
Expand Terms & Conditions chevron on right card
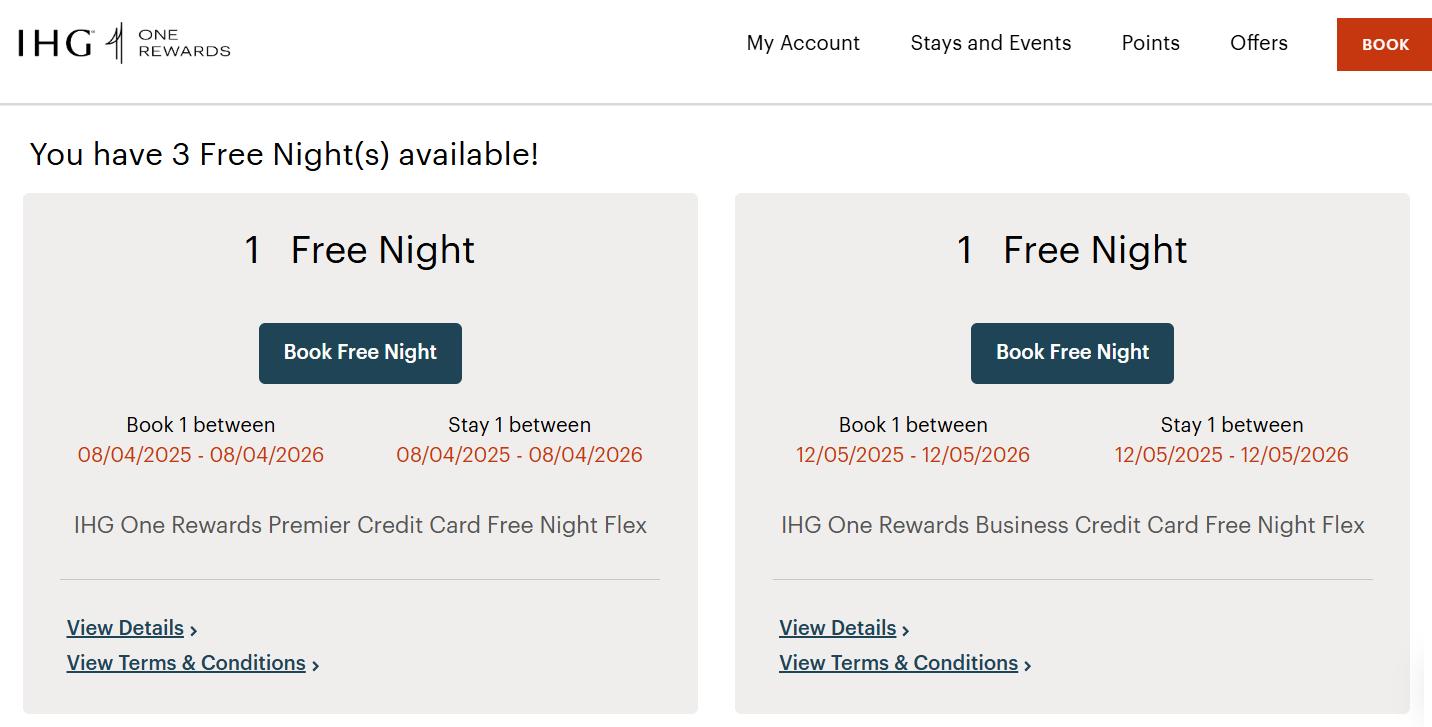(1028, 664)
